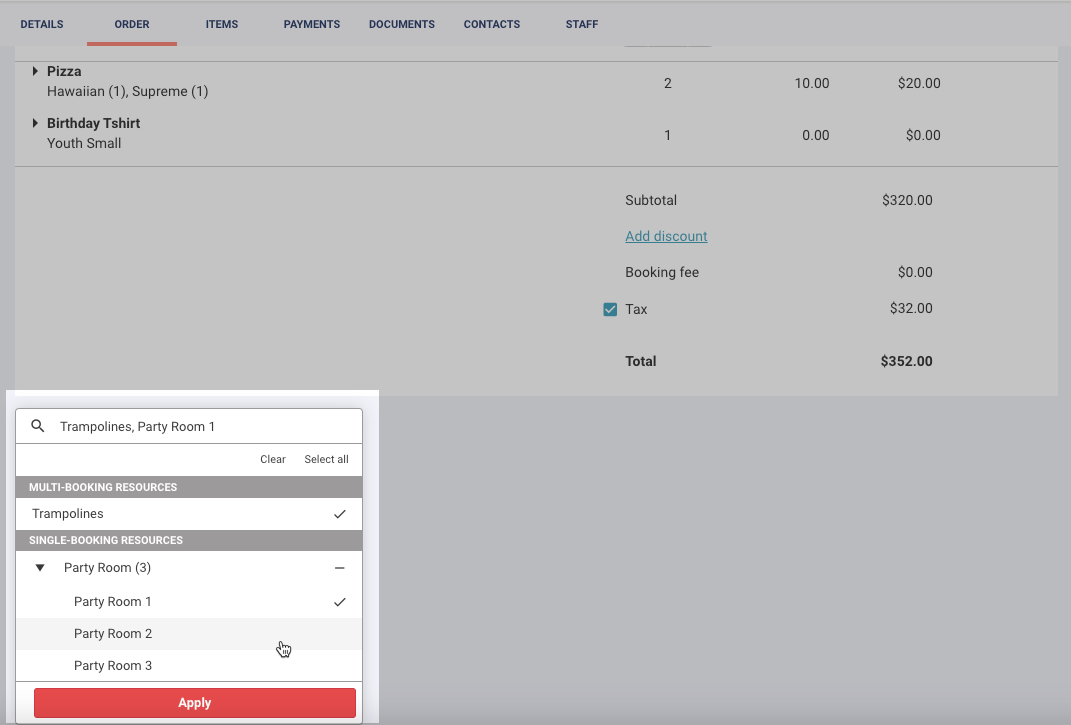Click the resource search field
The height and width of the screenshot is (725, 1071).
point(189,426)
